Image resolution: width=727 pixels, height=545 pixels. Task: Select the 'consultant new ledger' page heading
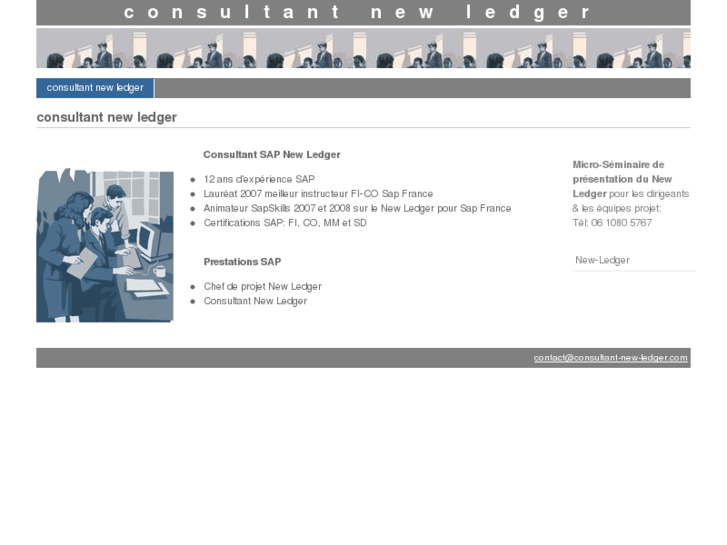click(x=107, y=117)
